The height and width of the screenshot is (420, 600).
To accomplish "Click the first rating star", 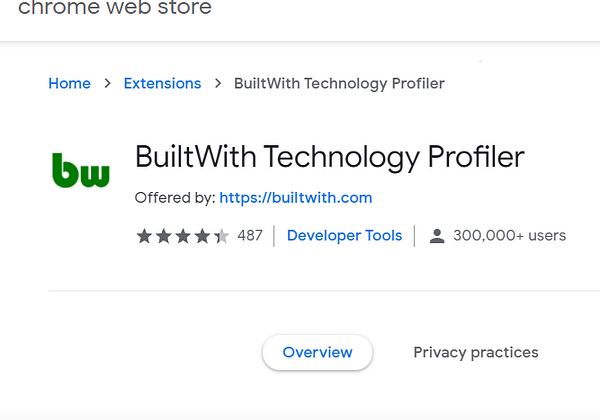I will pos(144,236).
